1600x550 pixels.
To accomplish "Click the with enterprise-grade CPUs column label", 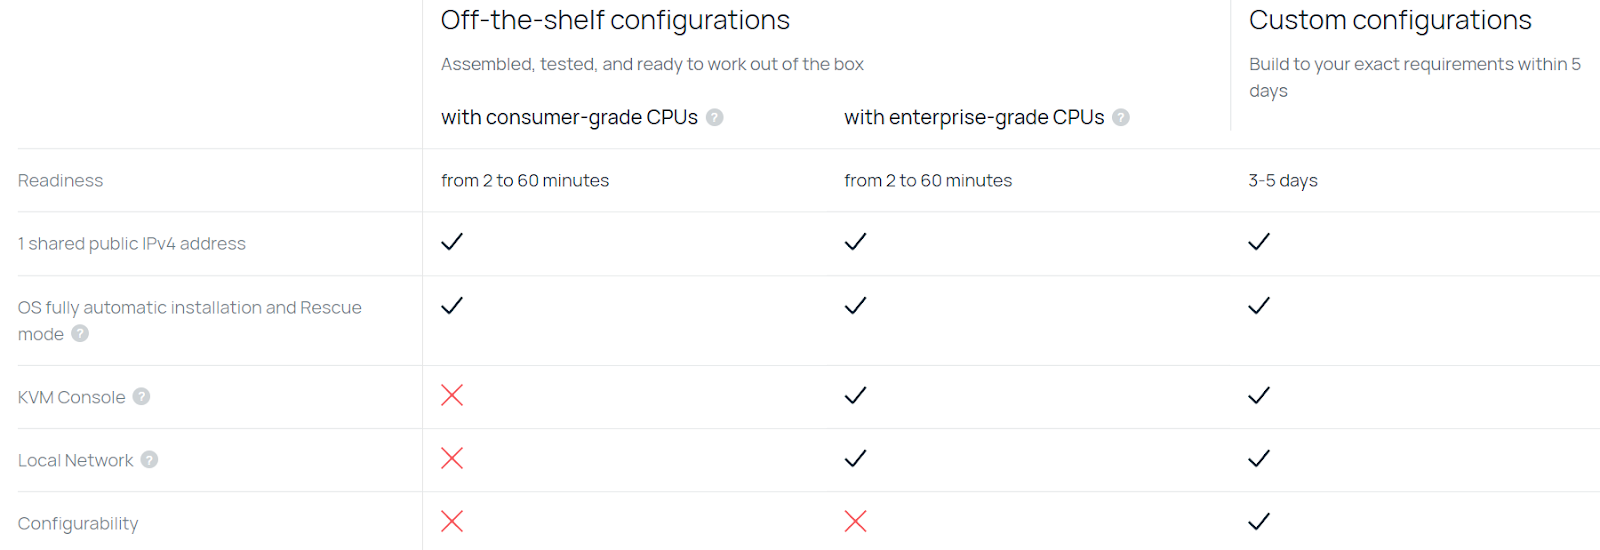I will click(x=974, y=117).
